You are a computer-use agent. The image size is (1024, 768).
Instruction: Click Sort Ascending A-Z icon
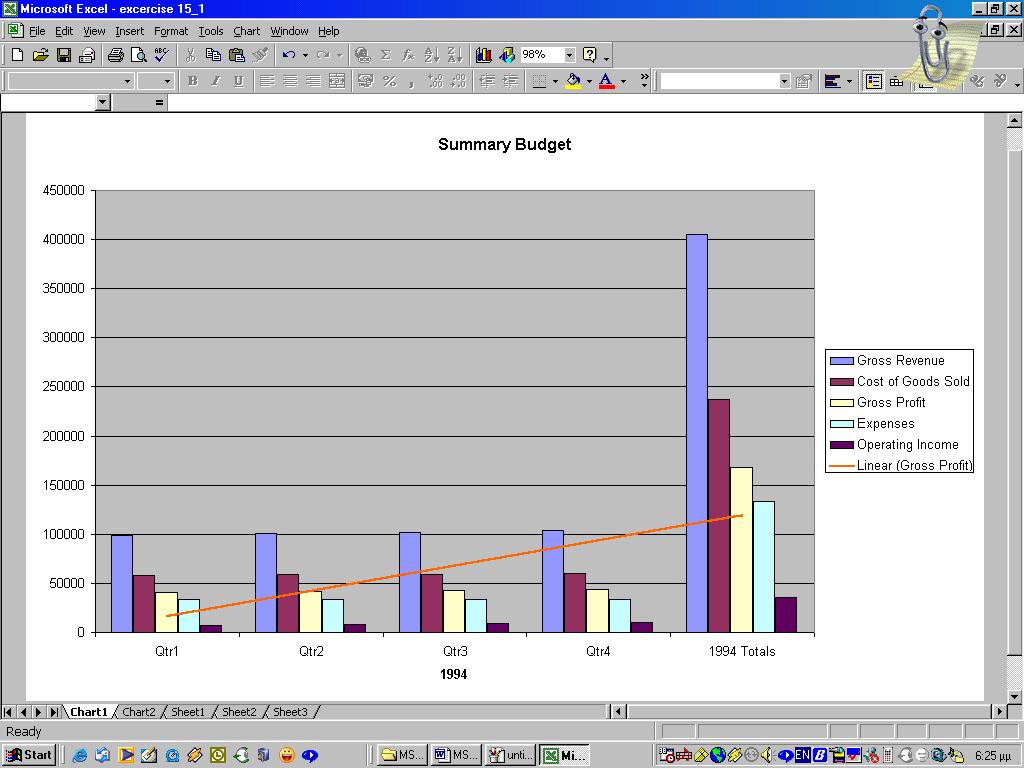coord(432,55)
